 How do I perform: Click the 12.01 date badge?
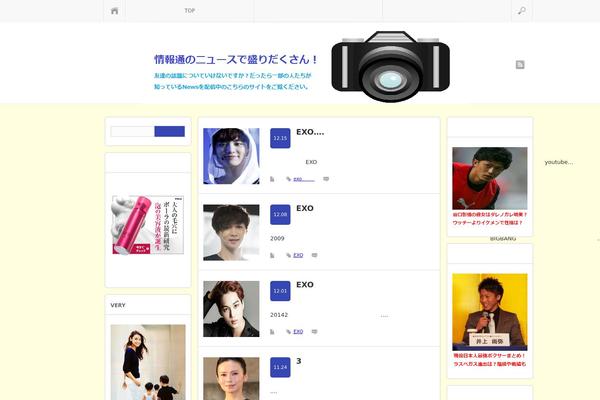click(x=280, y=291)
